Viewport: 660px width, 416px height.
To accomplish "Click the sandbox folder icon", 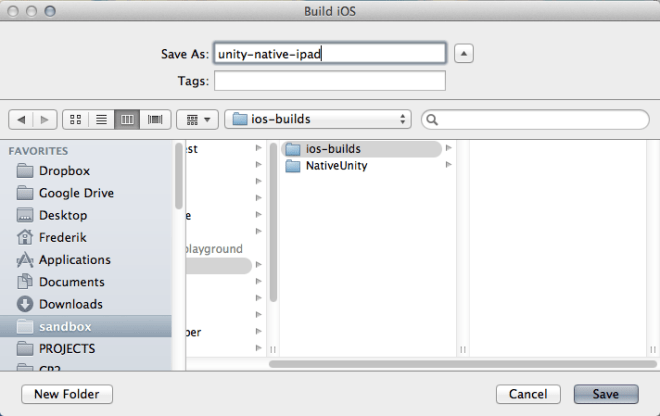I will click(x=25, y=326).
